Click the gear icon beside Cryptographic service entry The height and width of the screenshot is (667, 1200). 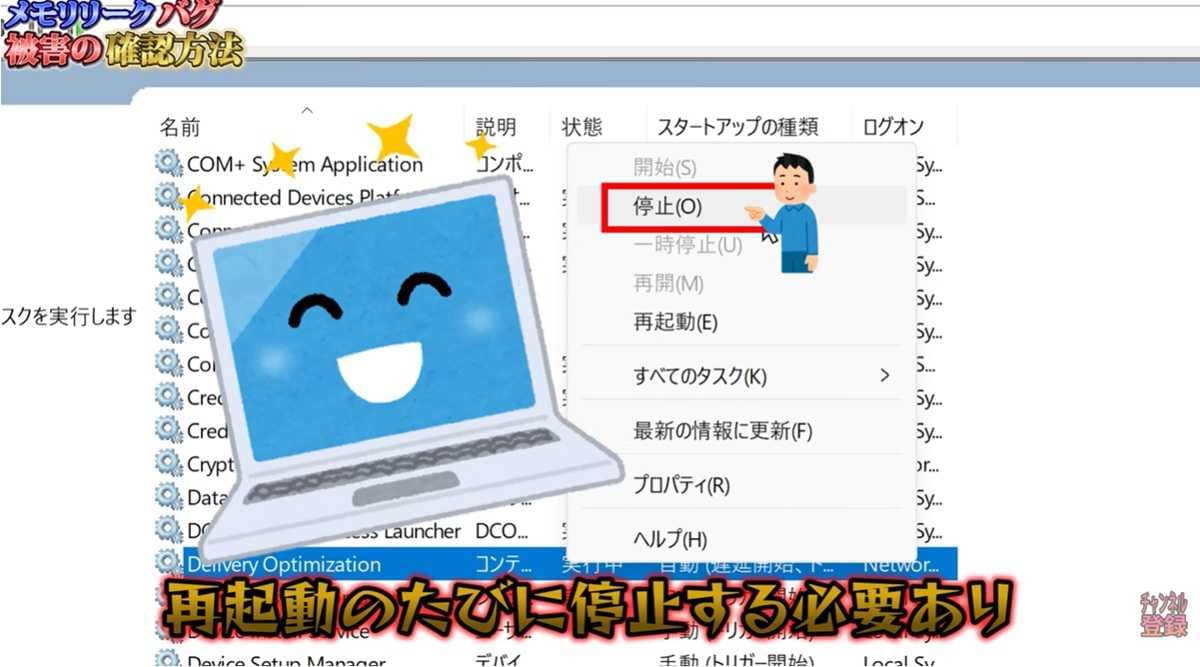166,464
